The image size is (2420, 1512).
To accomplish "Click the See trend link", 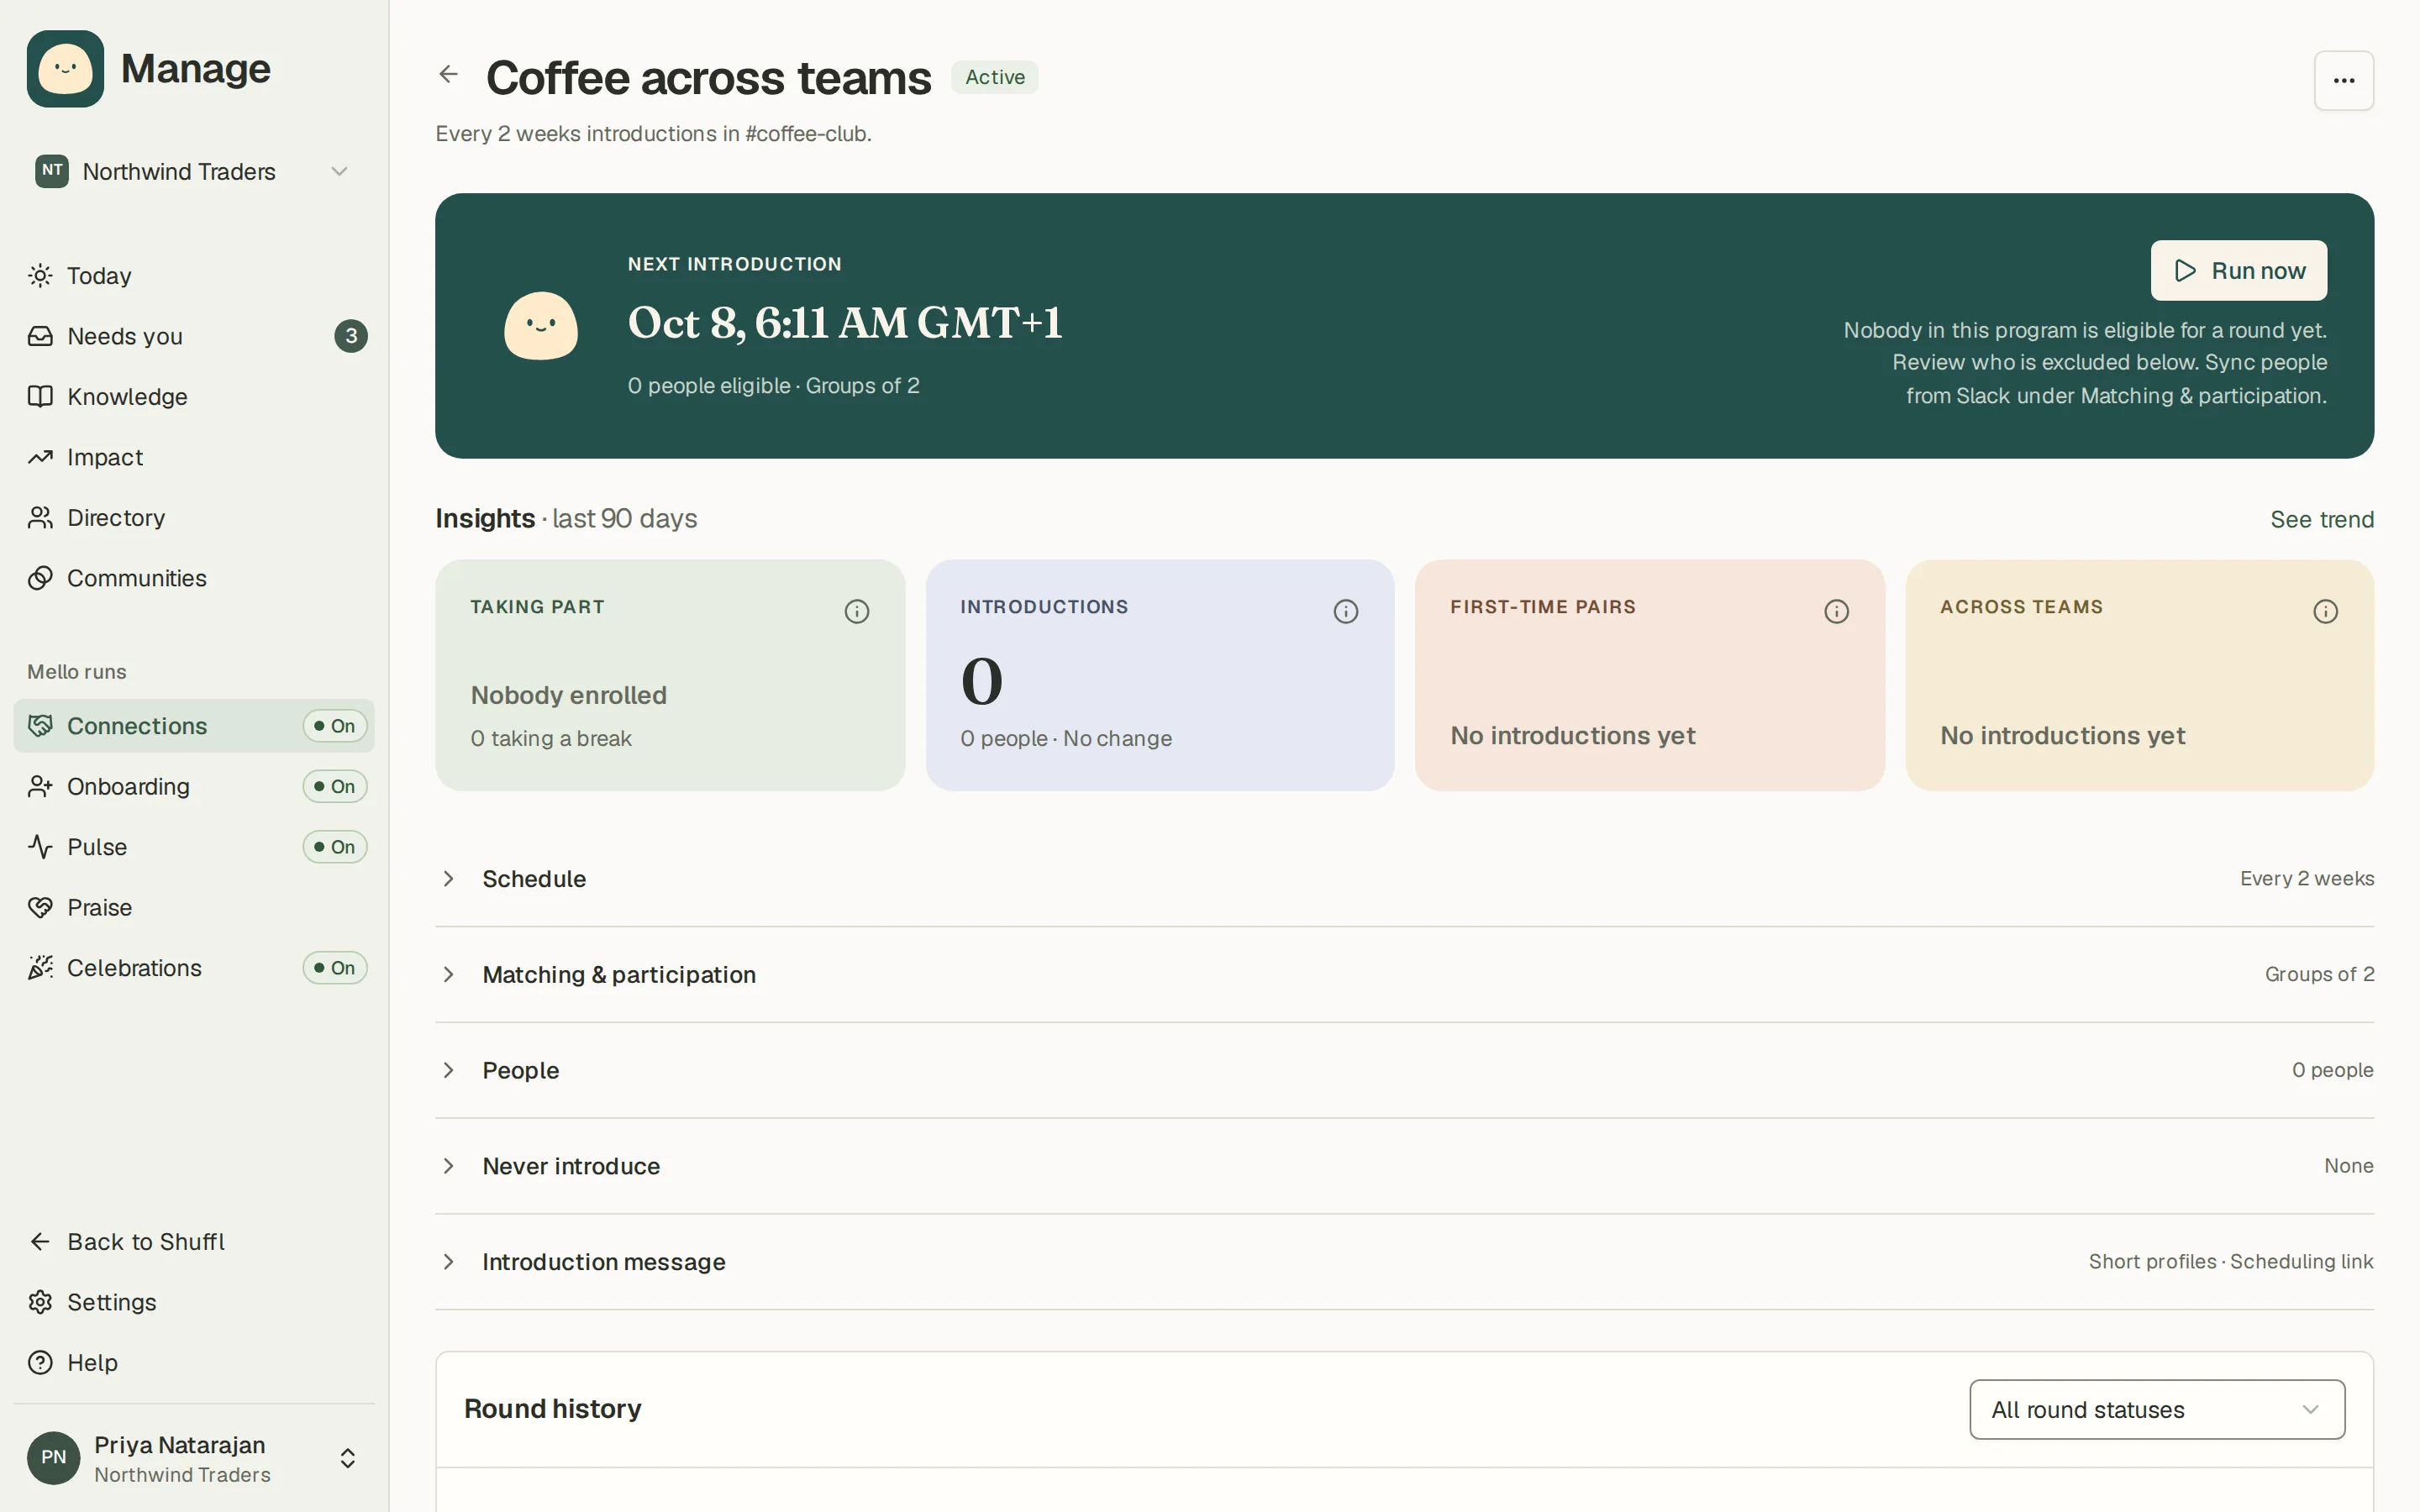I will click(x=2321, y=520).
